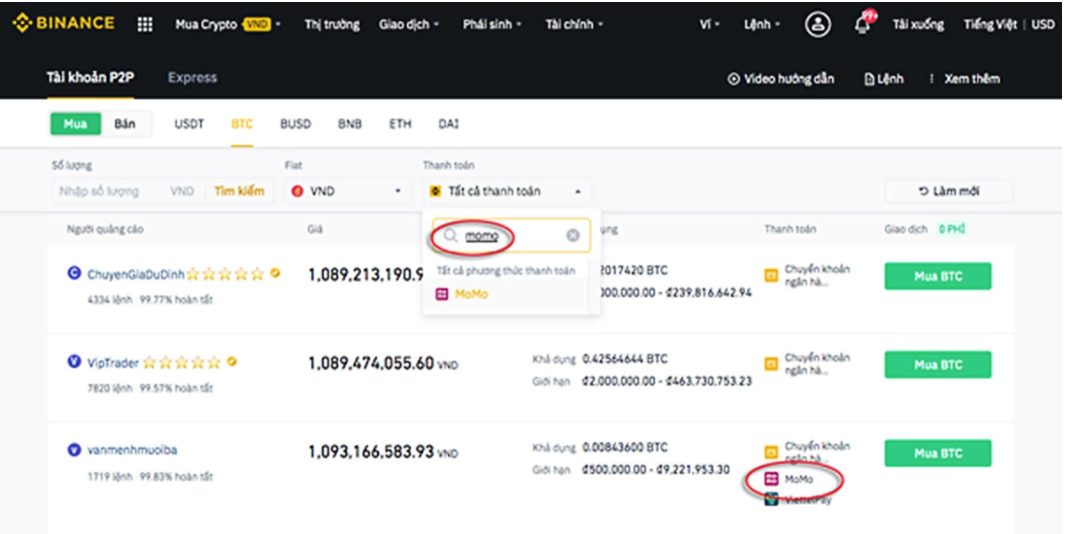1067x534 pixels.
Task: Click Tìm kiếm search button
Action: coord(239,191)
